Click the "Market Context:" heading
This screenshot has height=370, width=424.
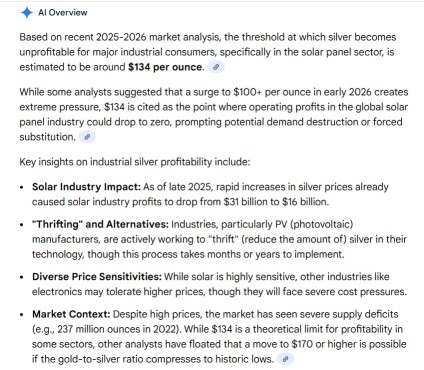71,314
